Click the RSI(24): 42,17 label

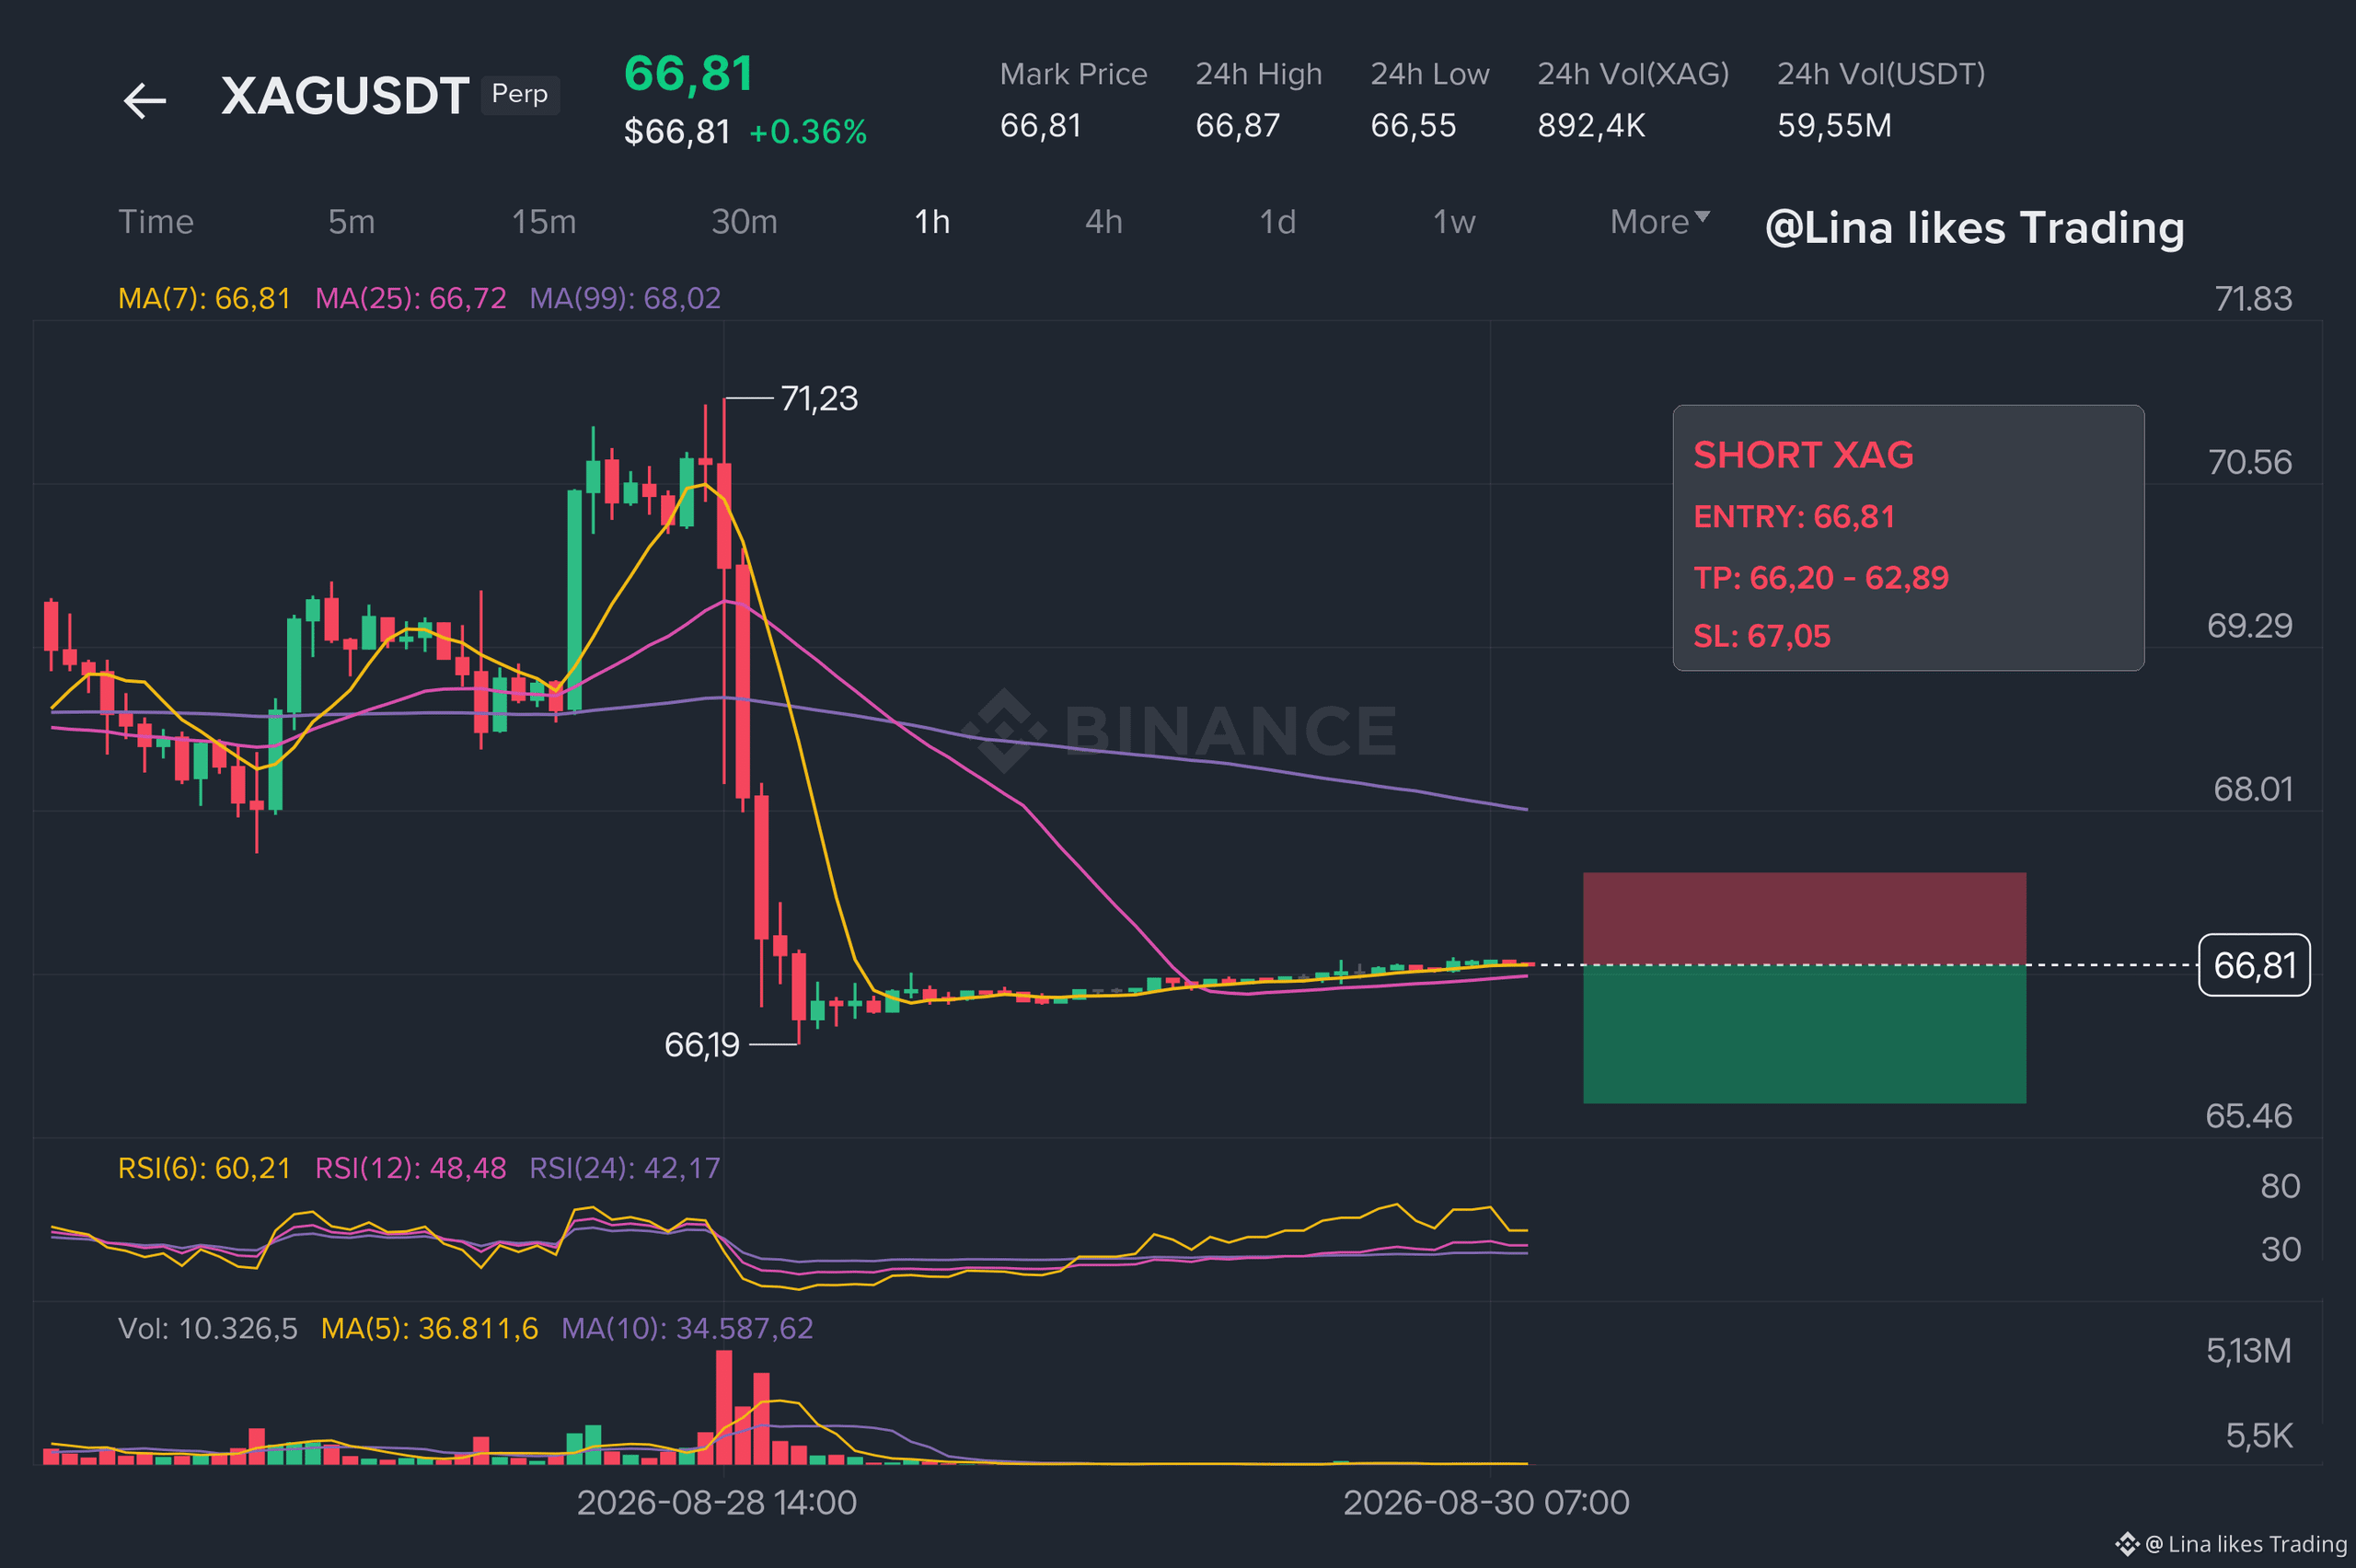pos(625,1168)
